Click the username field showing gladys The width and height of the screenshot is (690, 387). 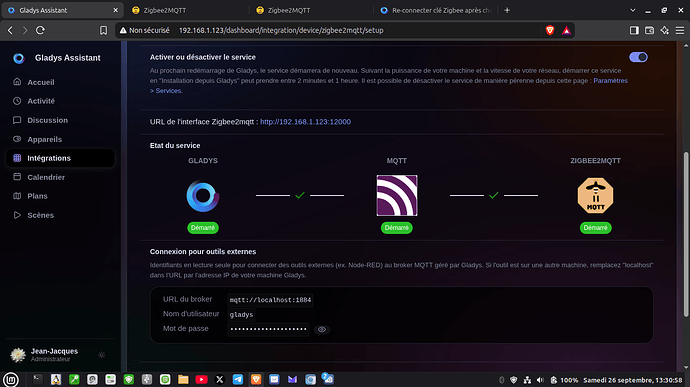tap(241, 315)
